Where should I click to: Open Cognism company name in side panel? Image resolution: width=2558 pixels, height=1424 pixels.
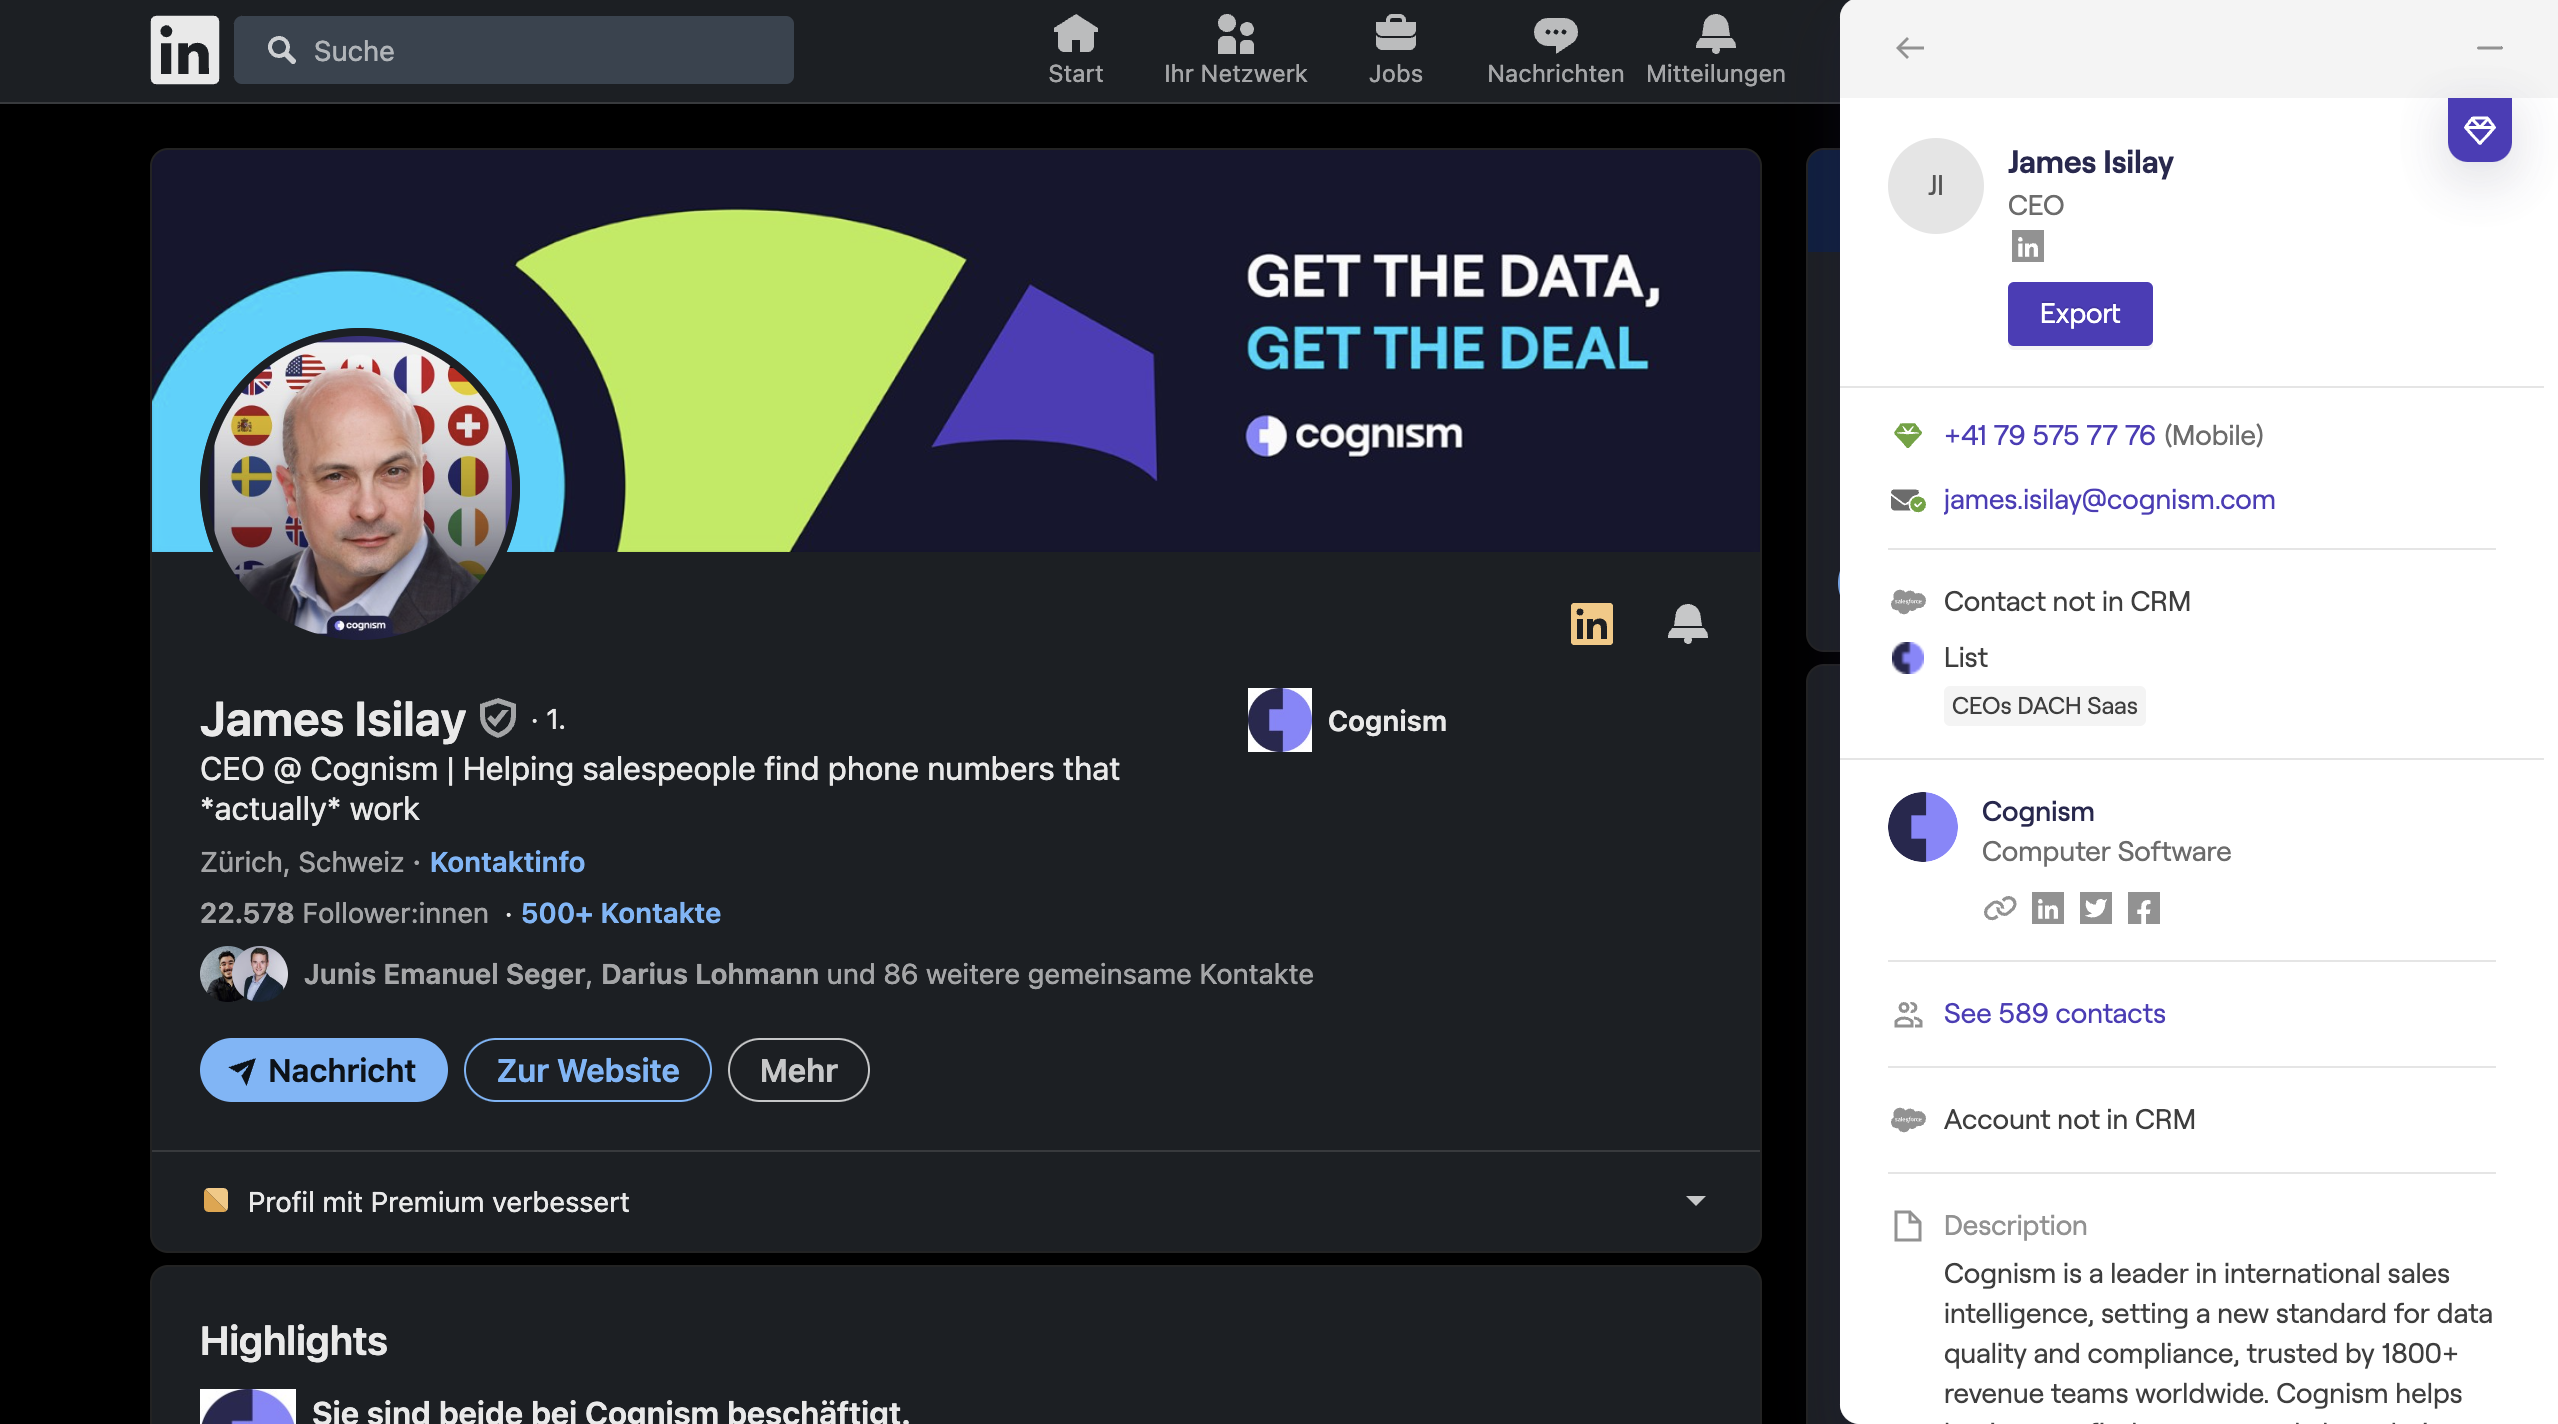pyautogui.click(x=2038, y=812)
